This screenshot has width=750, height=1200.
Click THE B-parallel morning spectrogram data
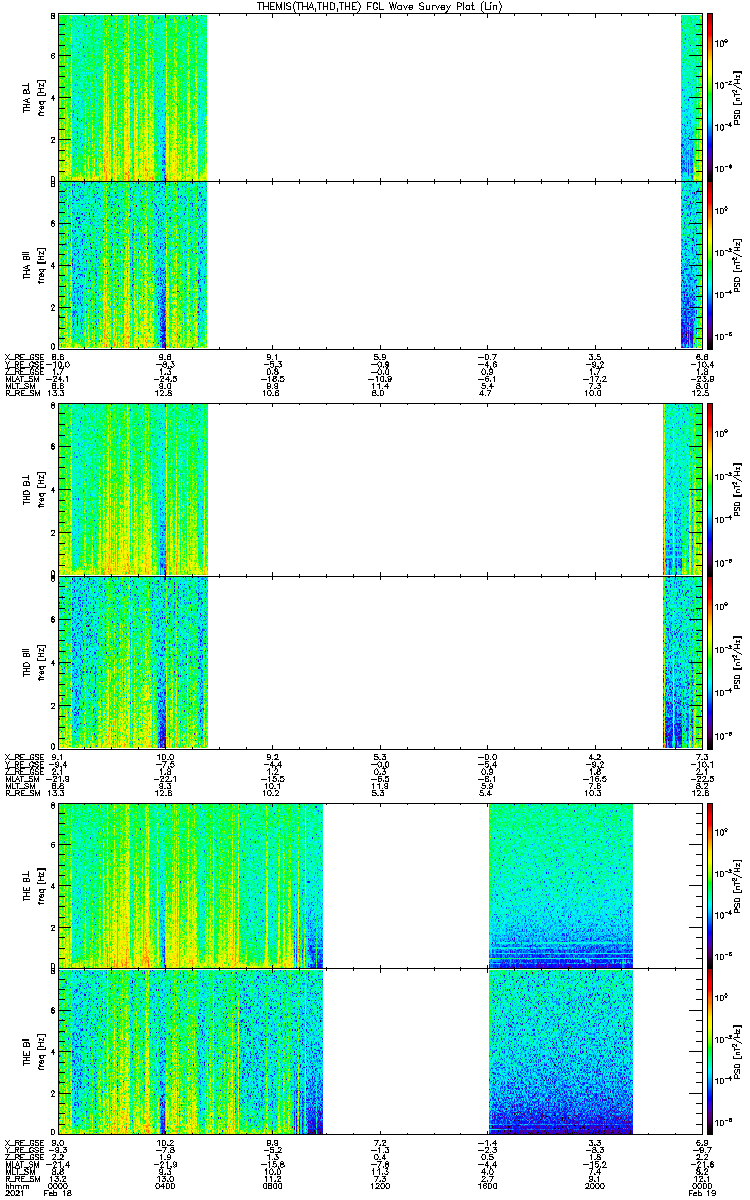coord(191,1052)
